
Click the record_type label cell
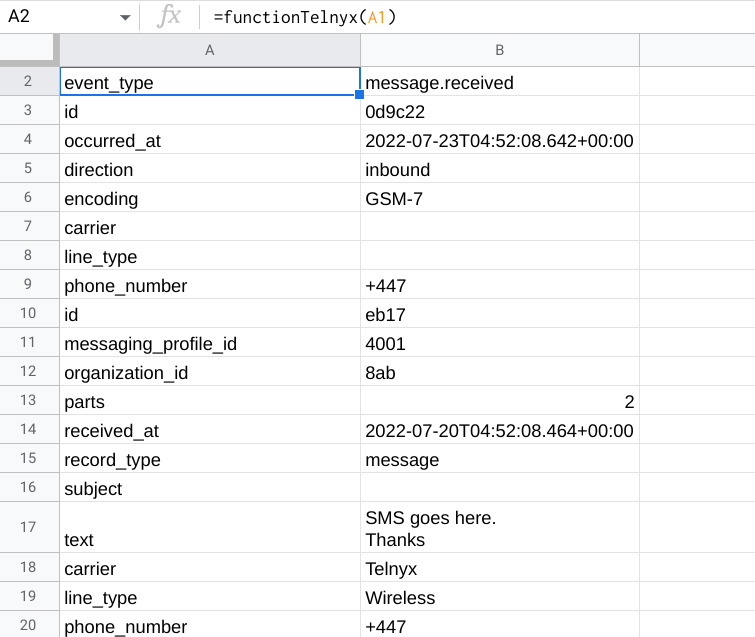pos(209,459)
